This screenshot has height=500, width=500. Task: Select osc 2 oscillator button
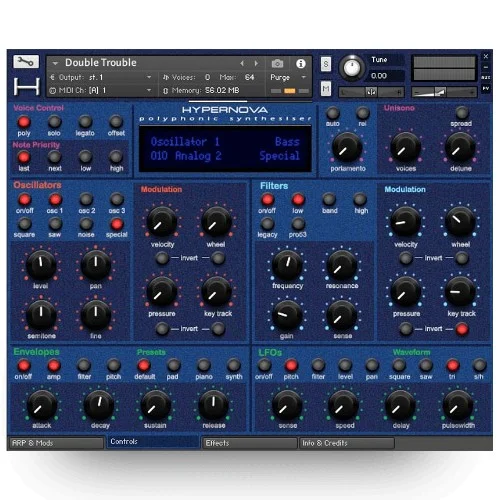(86, 199)
